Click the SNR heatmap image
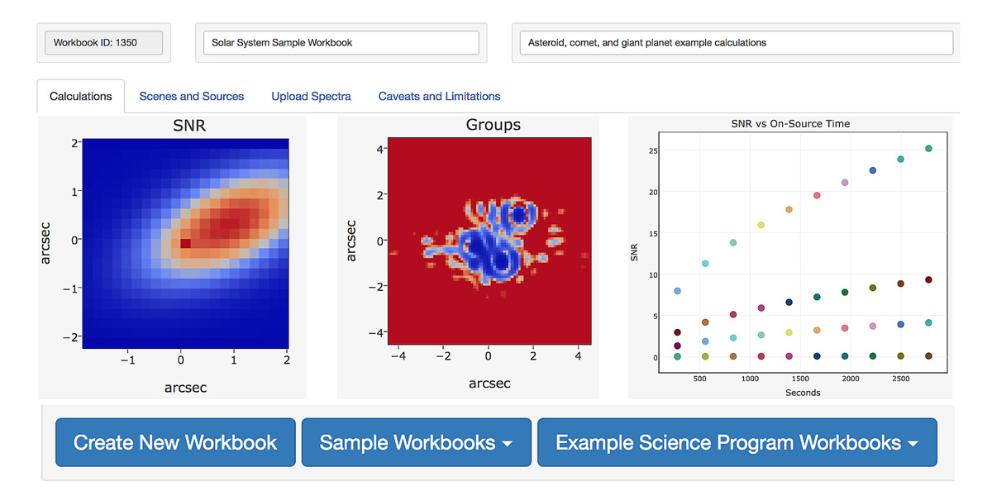 click(185, 244)
